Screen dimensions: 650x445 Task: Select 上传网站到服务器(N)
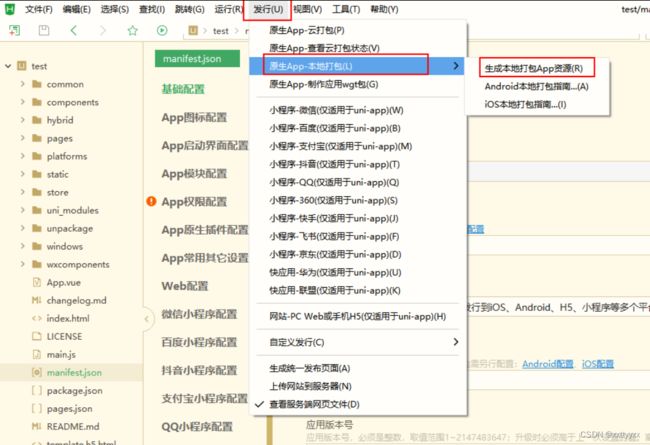pos(310,387)
